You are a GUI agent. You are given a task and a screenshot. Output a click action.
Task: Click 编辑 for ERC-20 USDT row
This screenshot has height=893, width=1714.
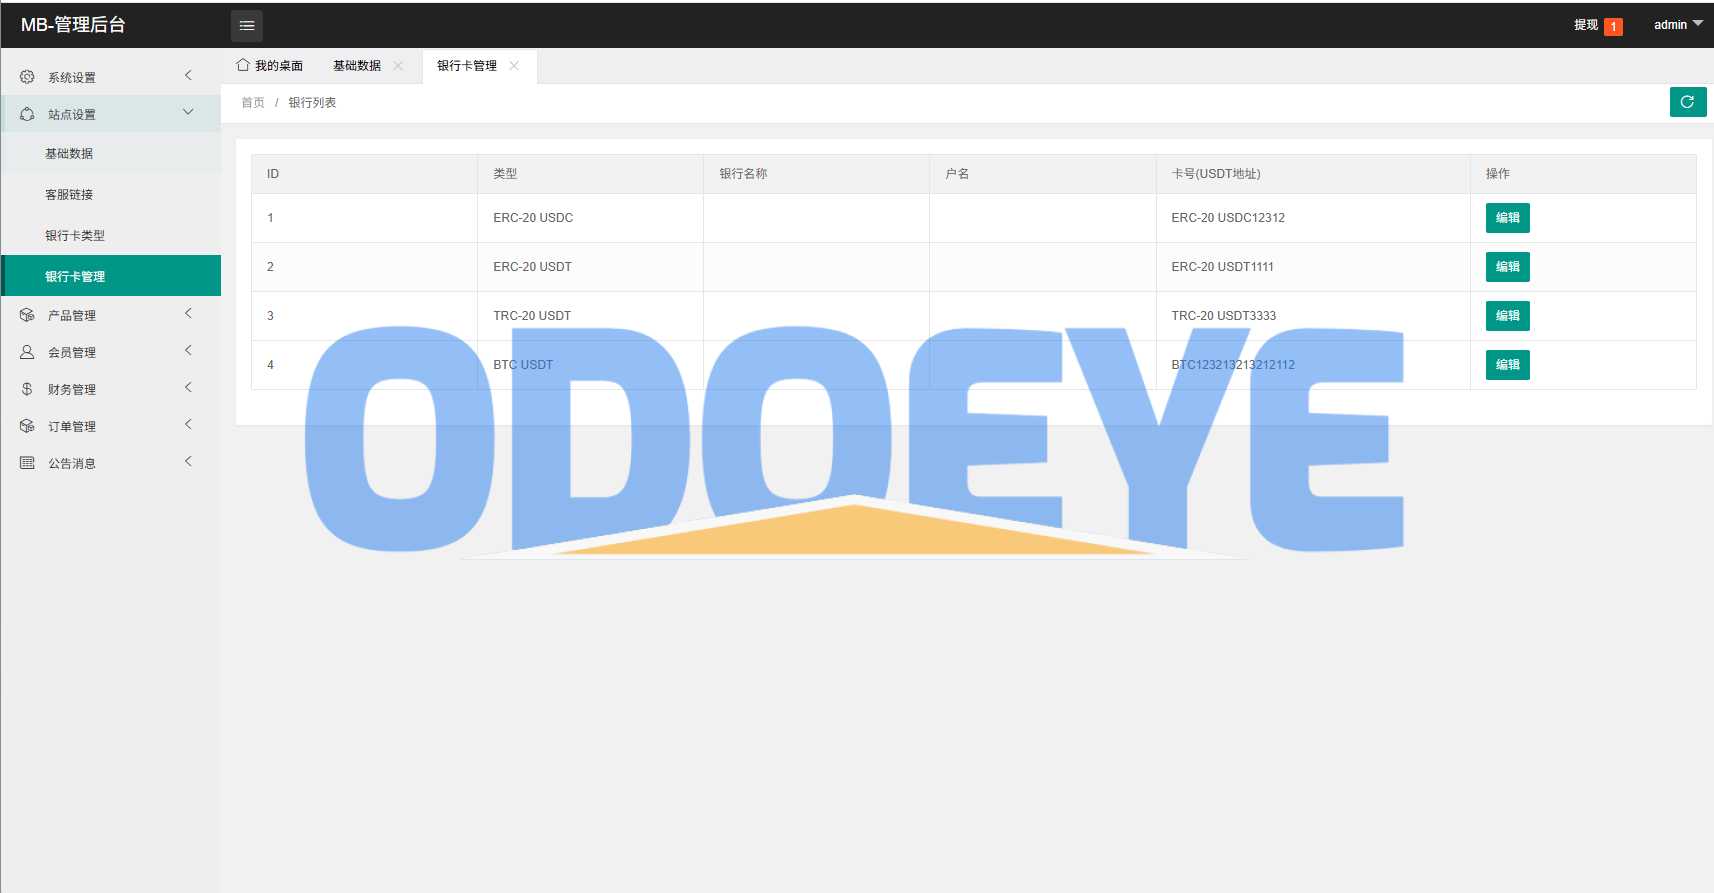click(1508, 267)
